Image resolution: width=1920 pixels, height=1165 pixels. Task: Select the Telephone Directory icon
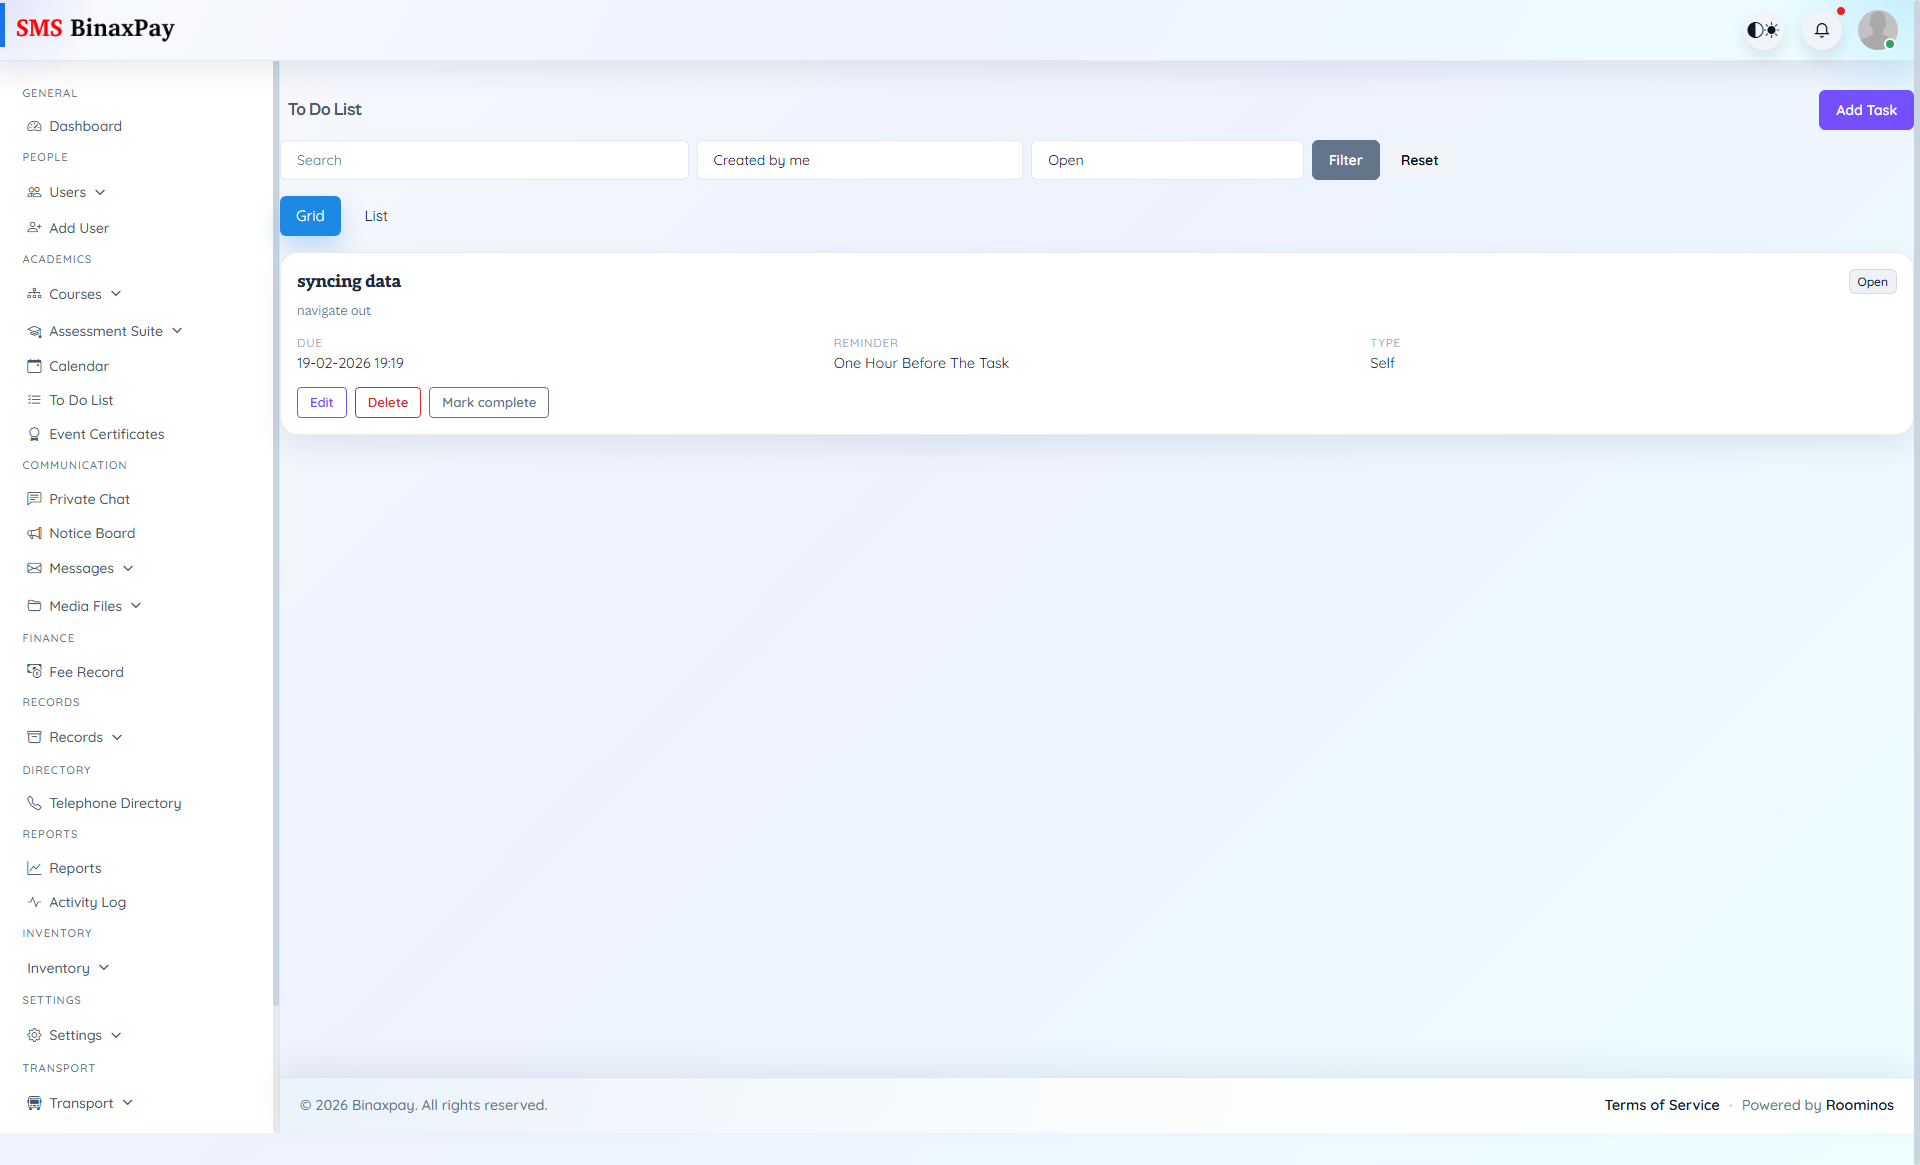coord(34,802)
